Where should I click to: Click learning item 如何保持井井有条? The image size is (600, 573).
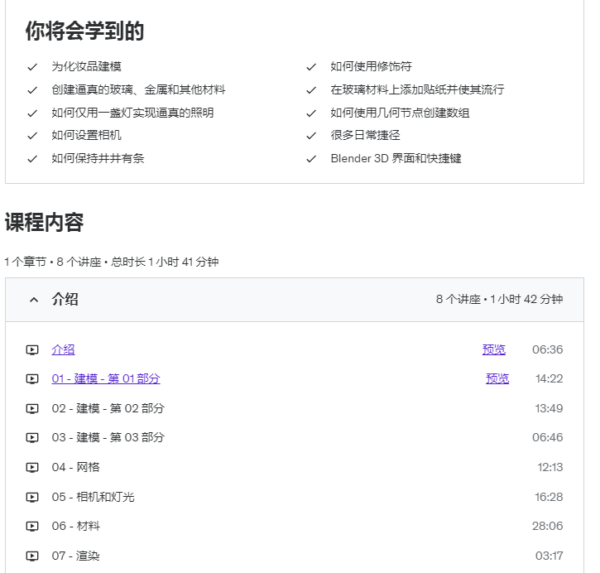click(98, 158)
